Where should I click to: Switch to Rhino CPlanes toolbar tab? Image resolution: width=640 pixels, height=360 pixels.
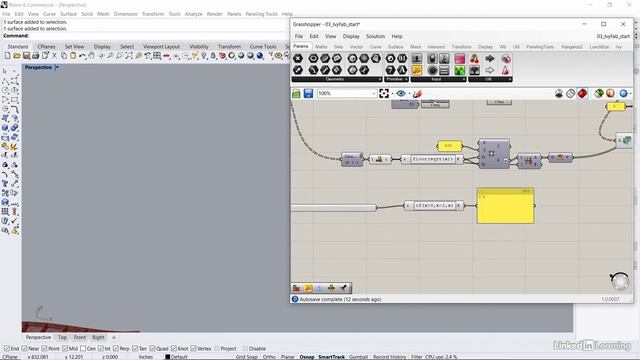46,47
